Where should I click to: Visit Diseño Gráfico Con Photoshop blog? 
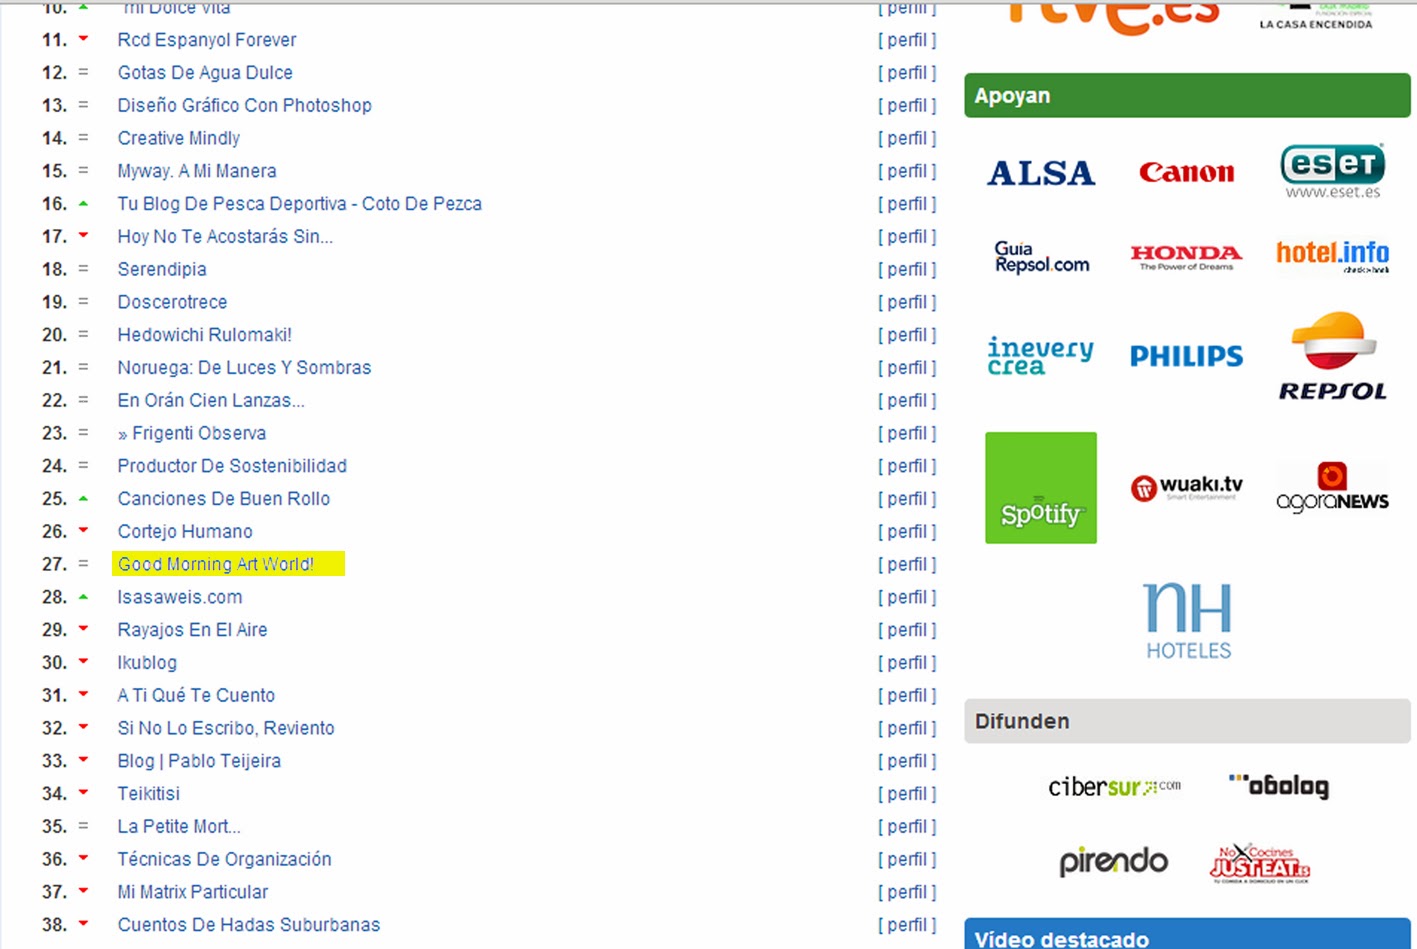[244, 105]
